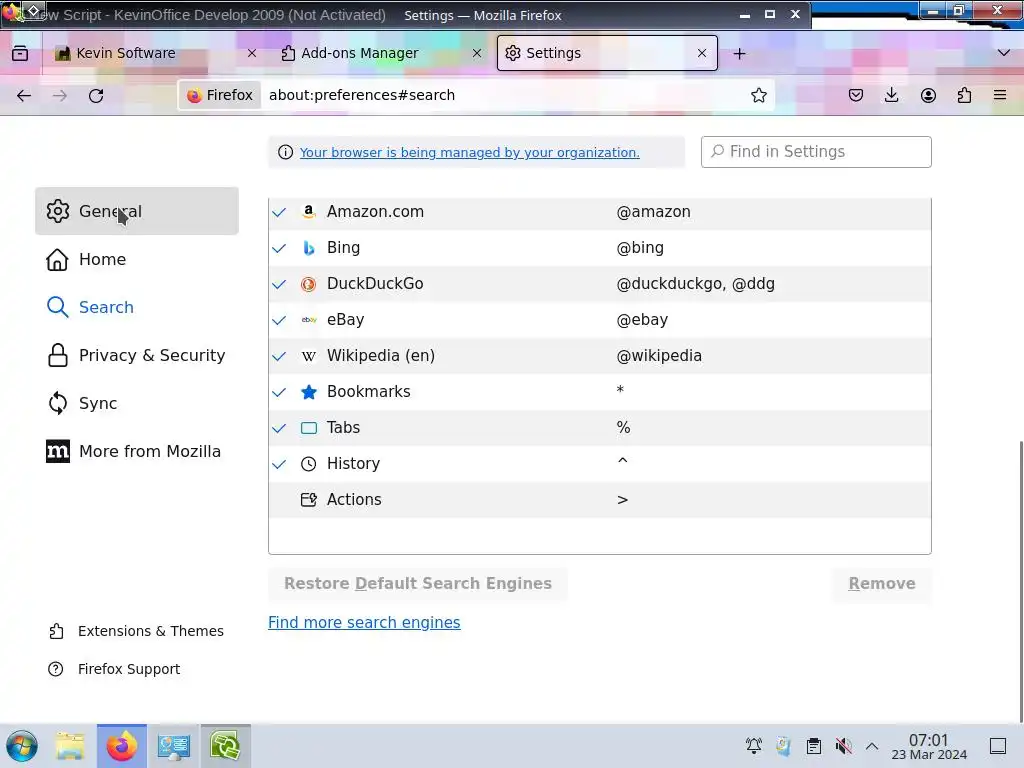The height and width of the screenshot is (768, 1024).
Task: Switch to the Add-ons Manager tab
Action: point(382,54)
